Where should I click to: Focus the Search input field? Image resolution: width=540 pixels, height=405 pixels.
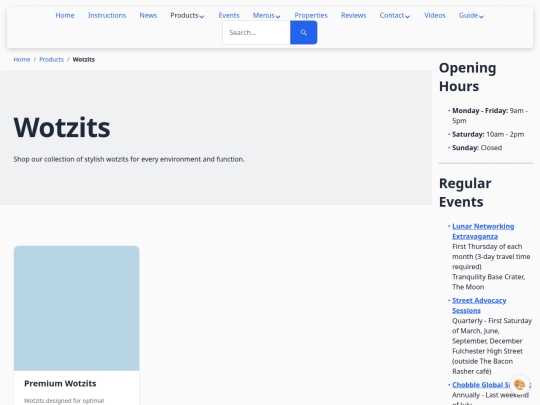pyautogui.click(x=257, y=32)
